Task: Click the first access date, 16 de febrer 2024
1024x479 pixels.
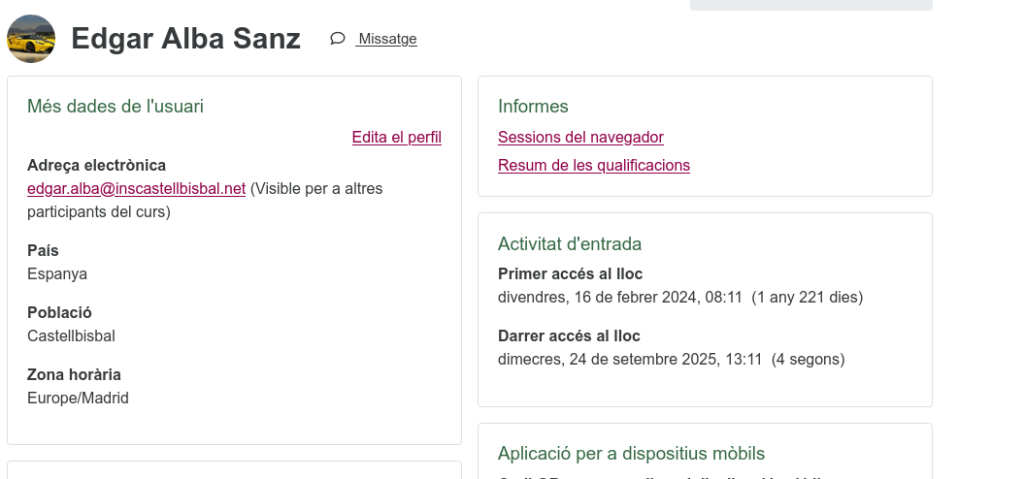Action: (x=620, y=297)
